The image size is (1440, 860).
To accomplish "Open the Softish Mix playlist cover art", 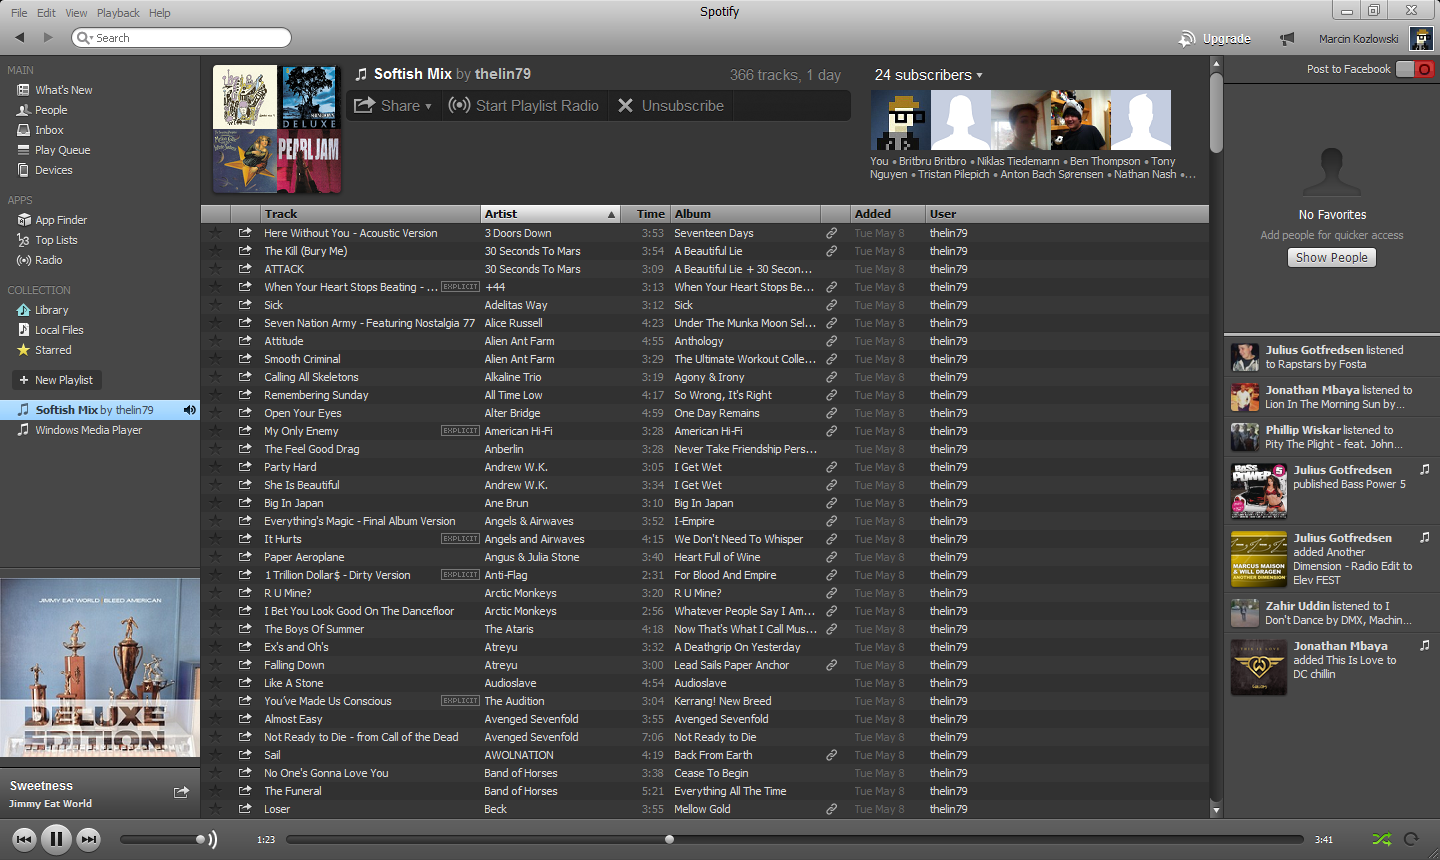I will pos(277,129).
